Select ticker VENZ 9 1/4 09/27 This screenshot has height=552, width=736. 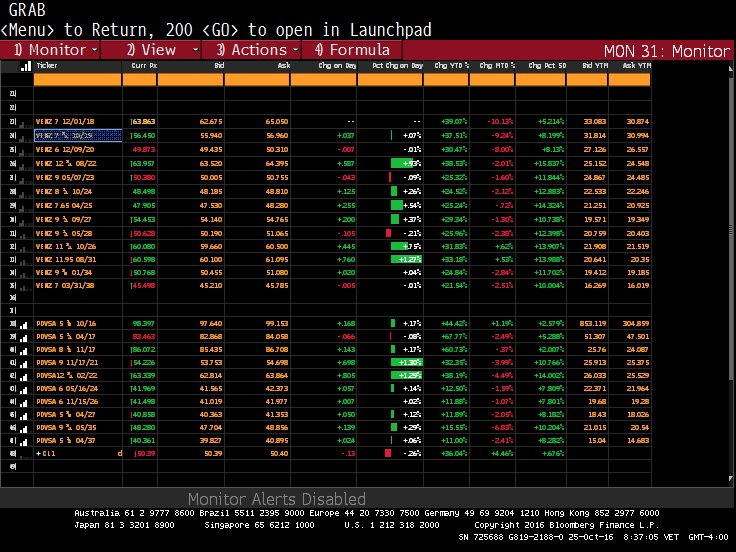pyautogui.click(x=64, y=220)
